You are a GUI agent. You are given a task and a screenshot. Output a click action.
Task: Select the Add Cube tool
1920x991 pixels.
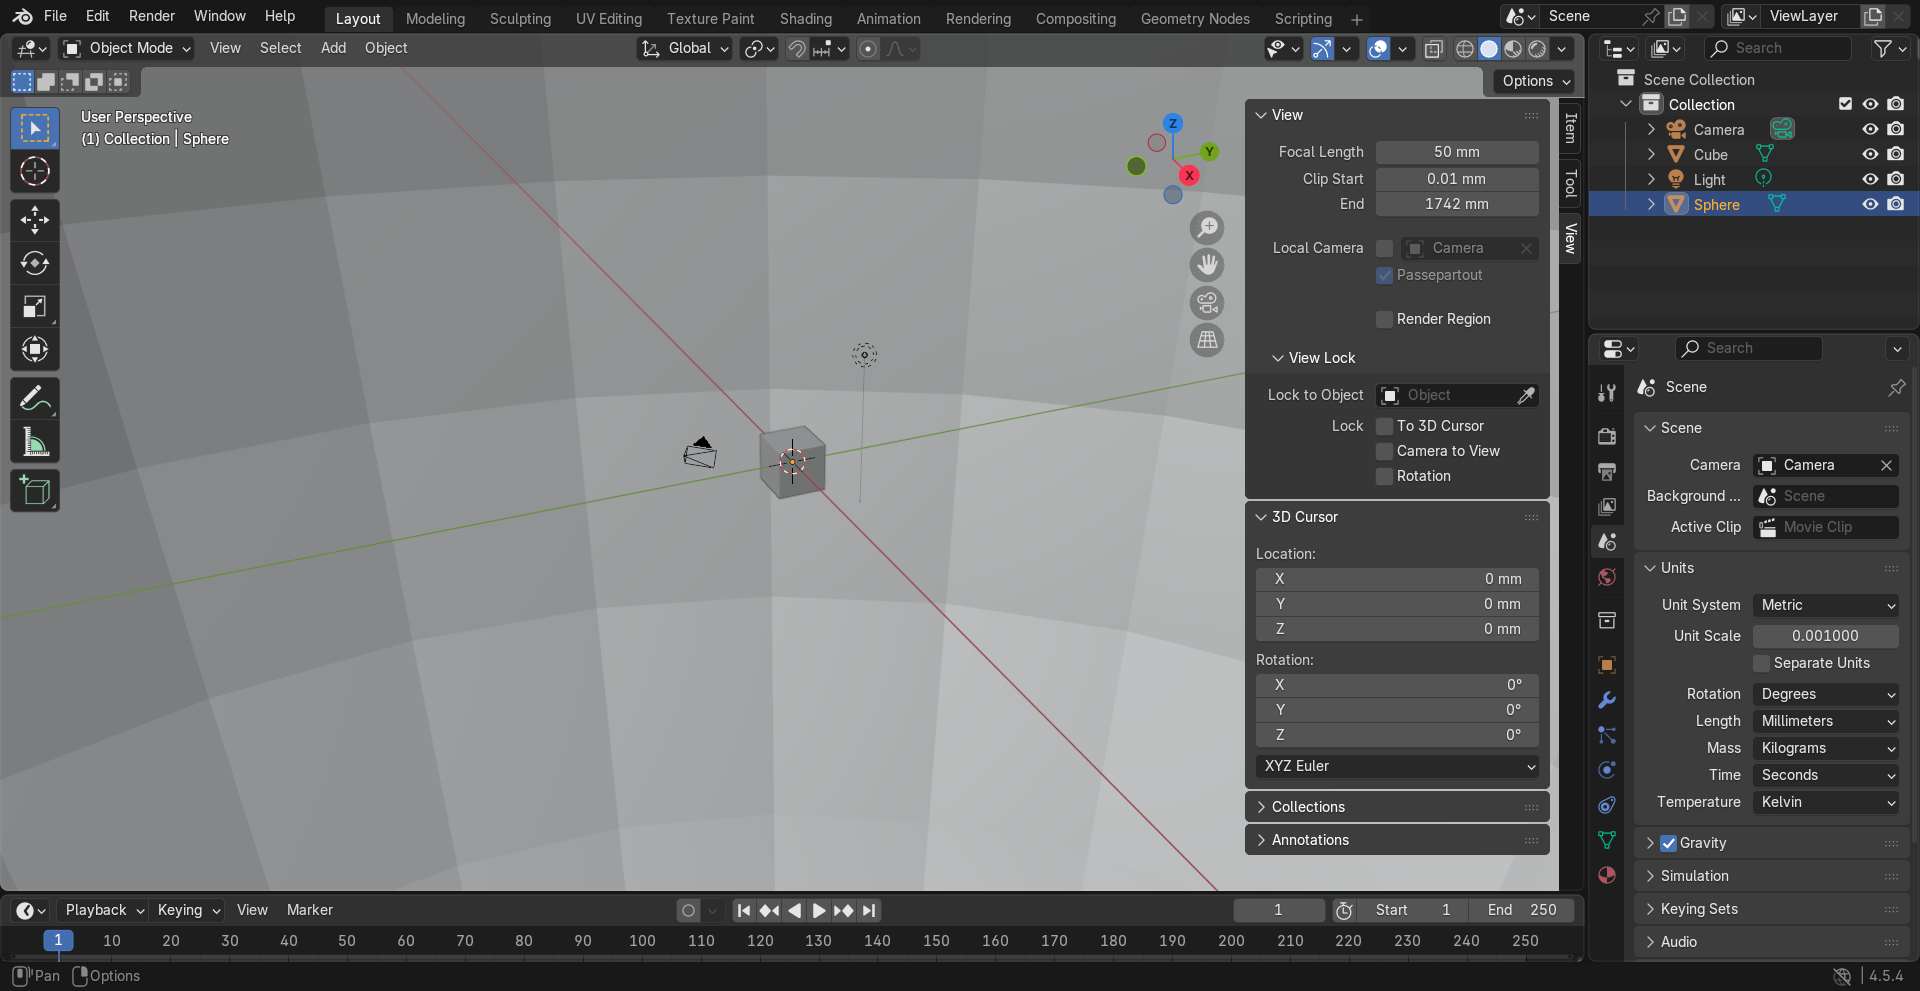[35, 491]
